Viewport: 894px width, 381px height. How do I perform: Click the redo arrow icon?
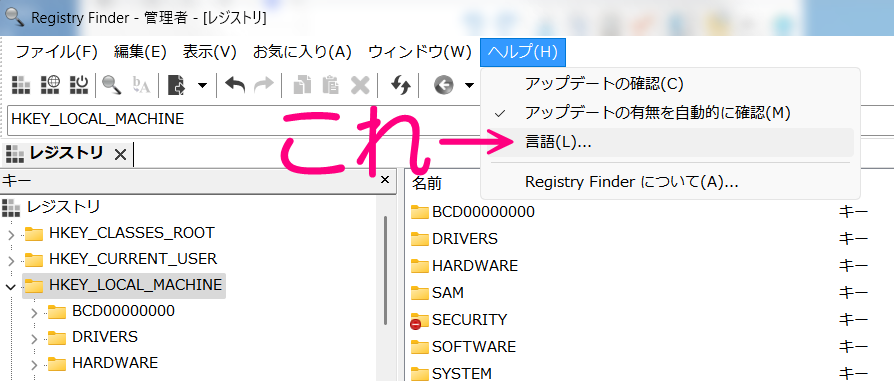click(x=263, y=86)
